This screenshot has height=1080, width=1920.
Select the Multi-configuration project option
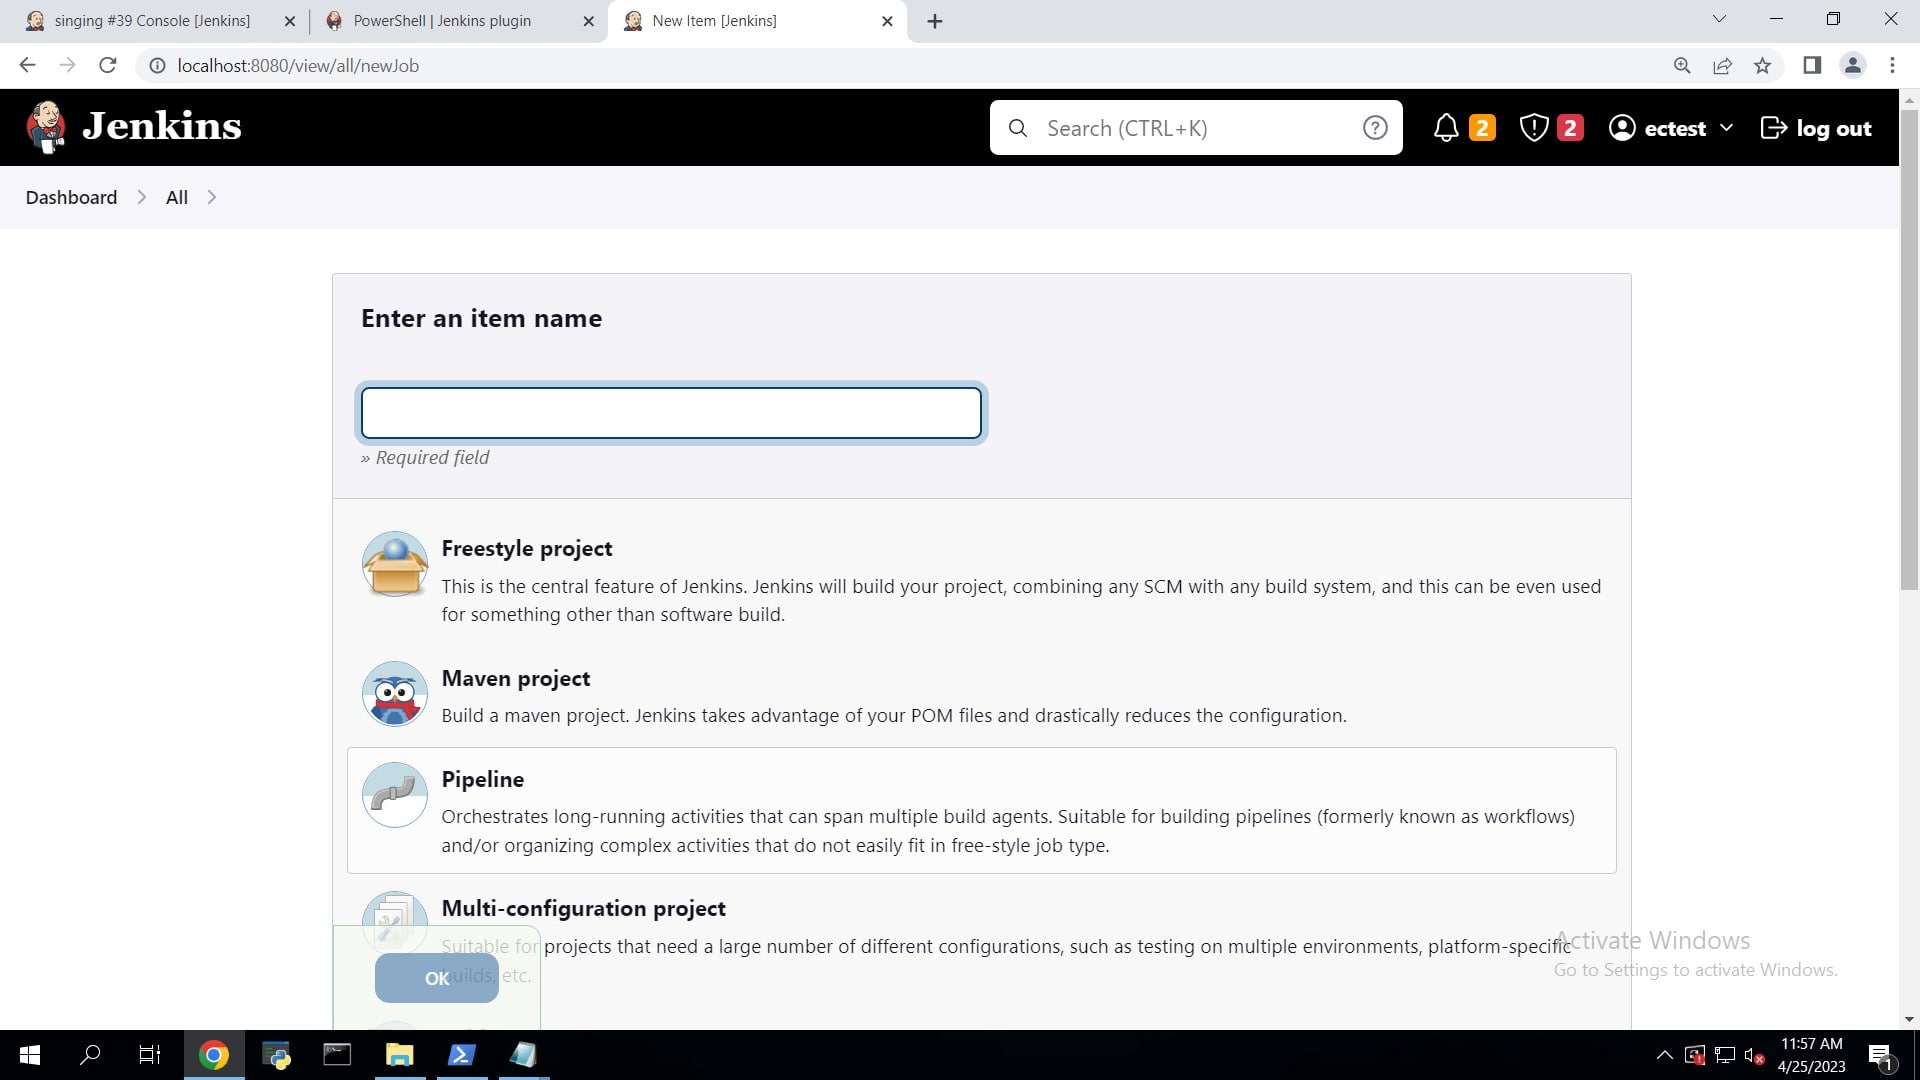(583, 908)
